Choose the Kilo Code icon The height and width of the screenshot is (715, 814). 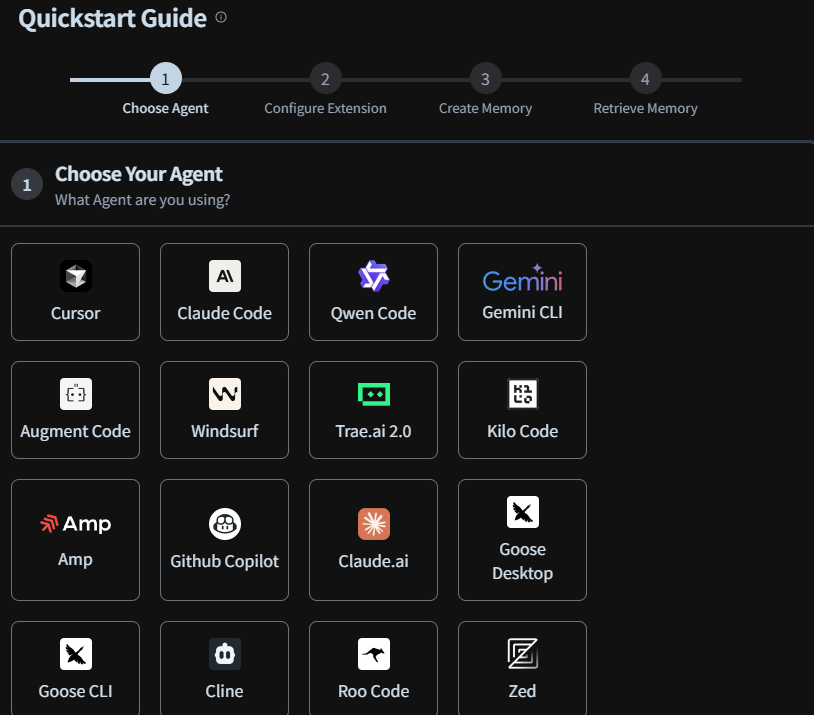pos(523,394)
